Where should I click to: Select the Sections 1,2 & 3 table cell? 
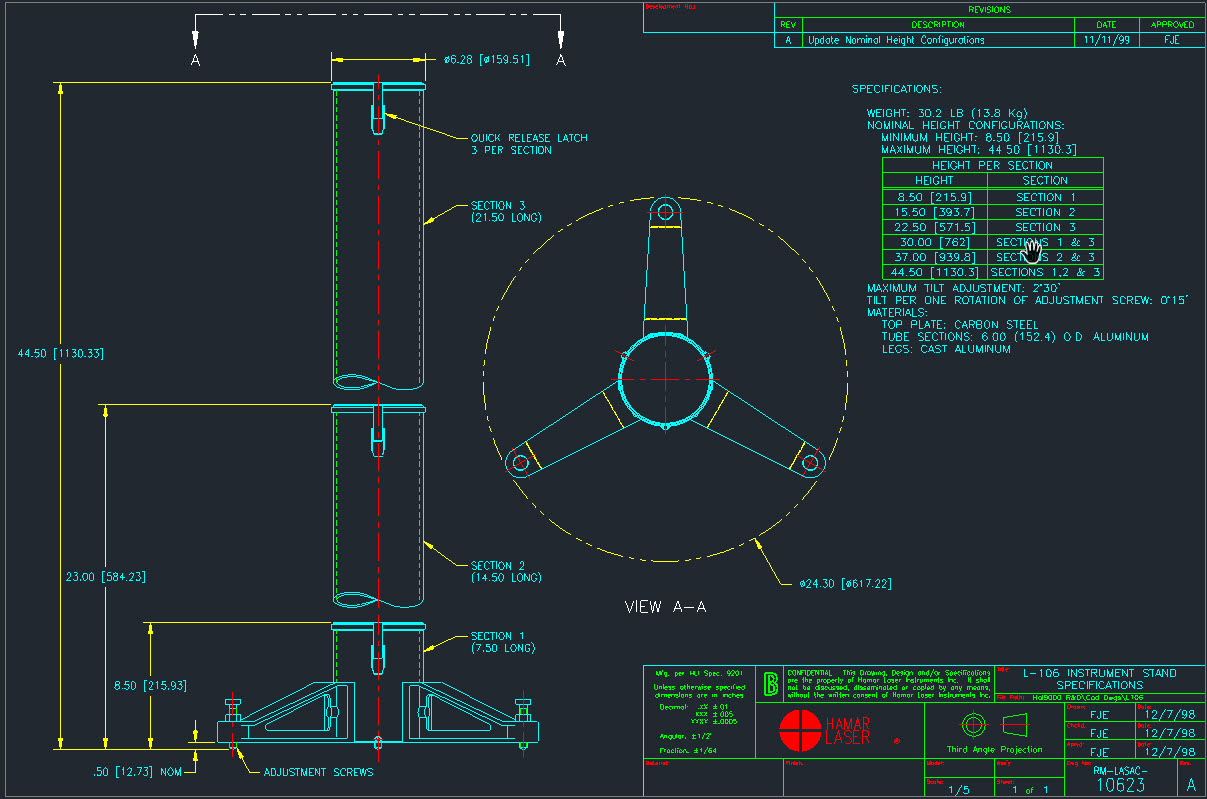pyautogui.click(x=1045, y=272)
